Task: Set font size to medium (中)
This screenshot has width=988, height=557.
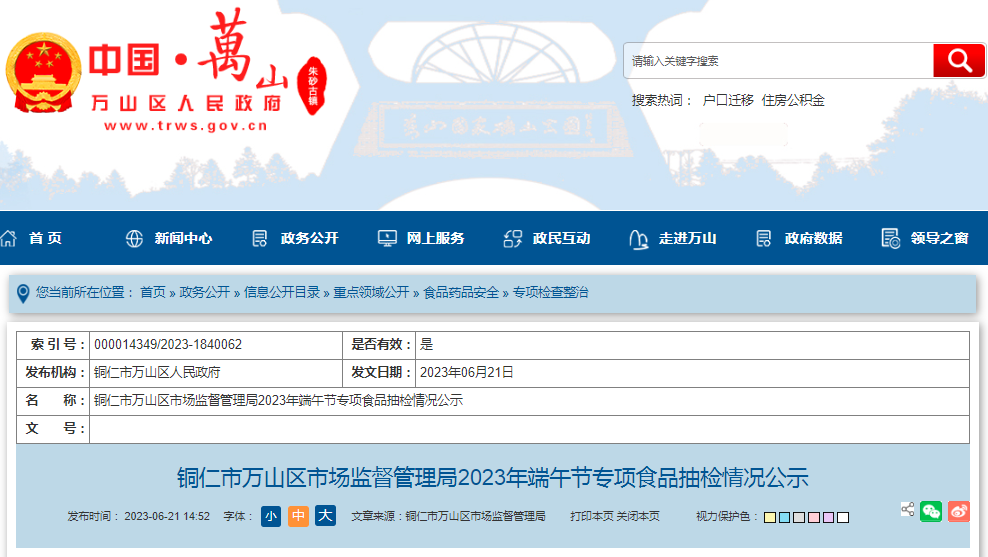Action: (x=298, y=516)
